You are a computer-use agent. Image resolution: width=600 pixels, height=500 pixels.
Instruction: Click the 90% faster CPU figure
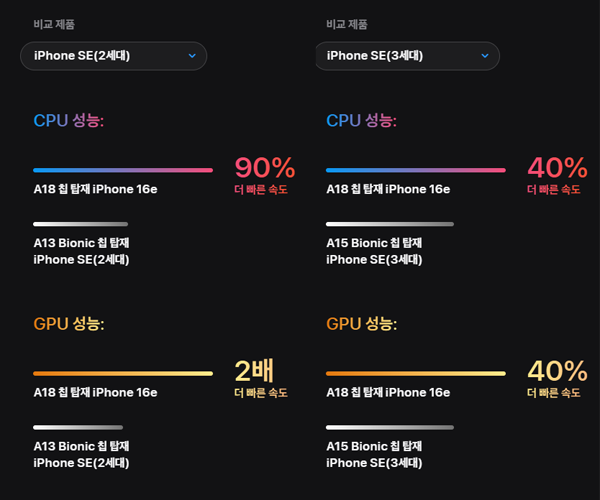(x=265, y=168)
